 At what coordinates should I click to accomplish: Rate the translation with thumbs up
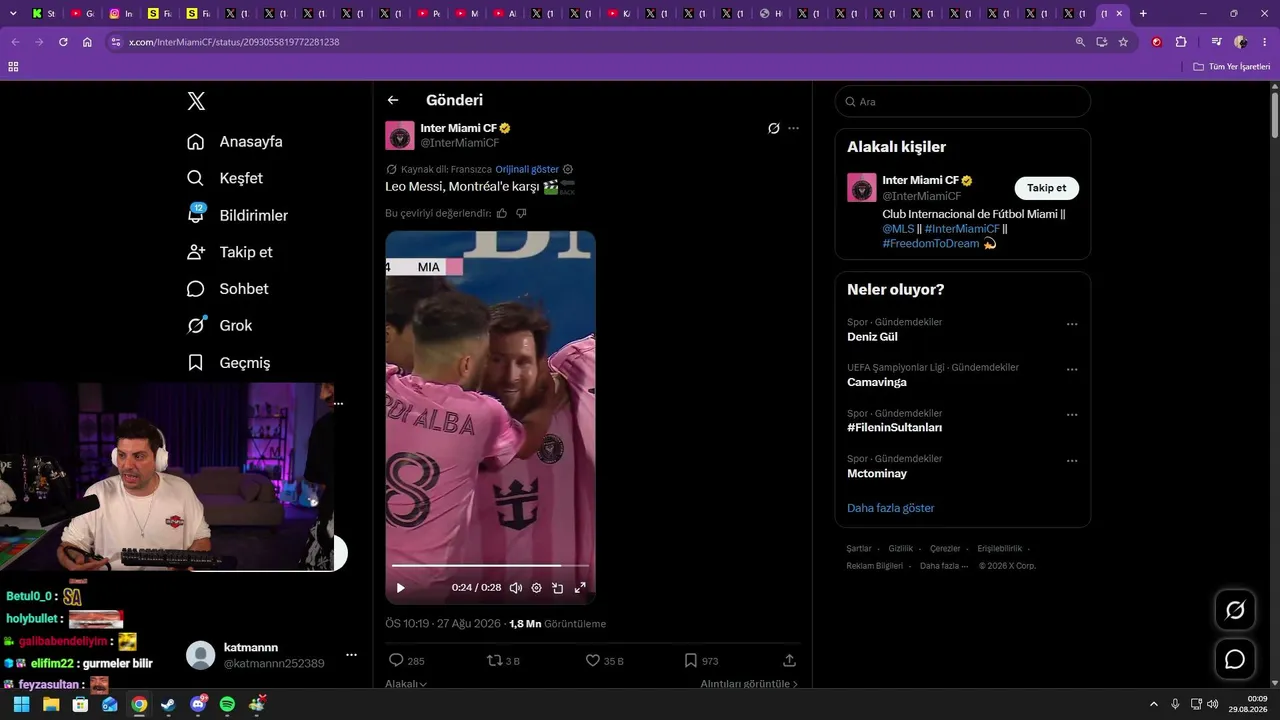click(502, 213)
